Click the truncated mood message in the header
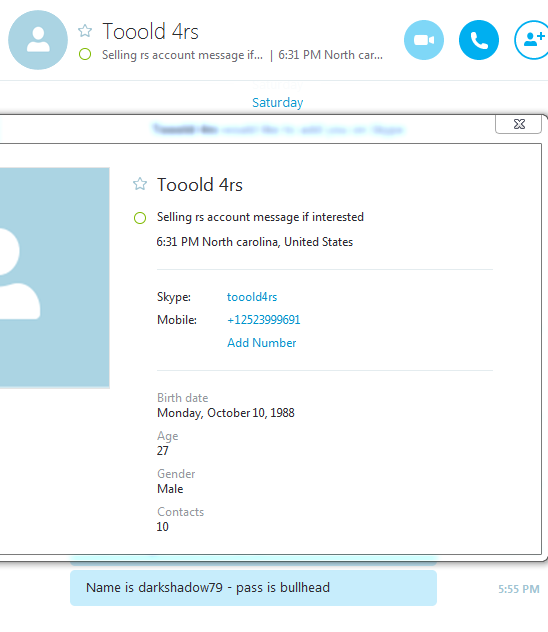The image size is (548, 632). (x=182, y=55)
